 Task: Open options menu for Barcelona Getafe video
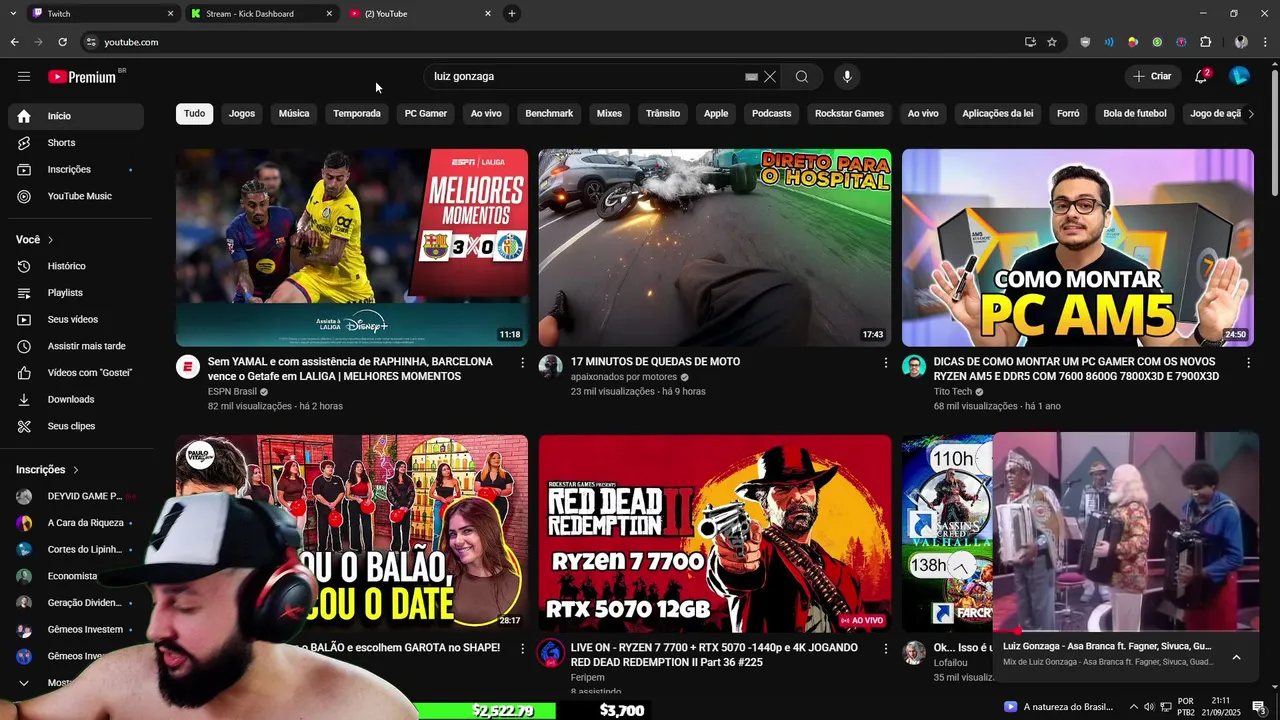point(522,363)
